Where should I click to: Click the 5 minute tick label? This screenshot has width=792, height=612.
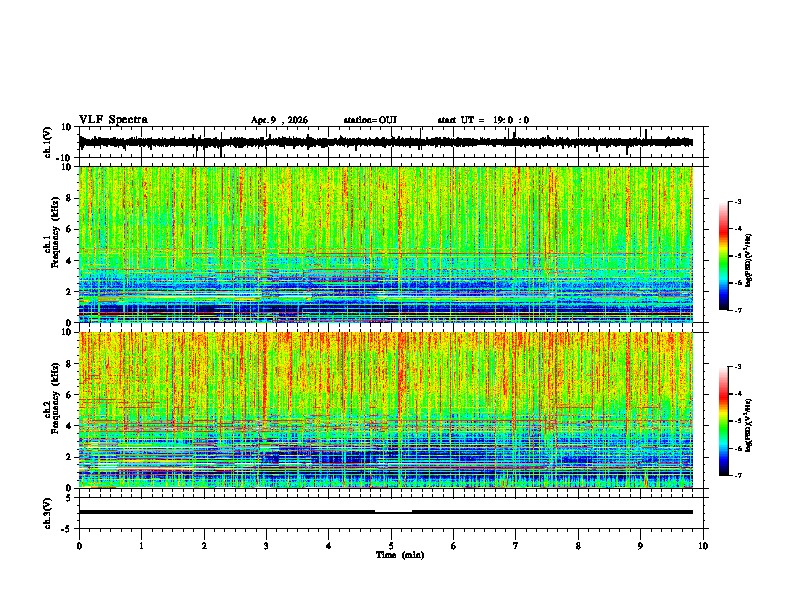click(391, 546)
